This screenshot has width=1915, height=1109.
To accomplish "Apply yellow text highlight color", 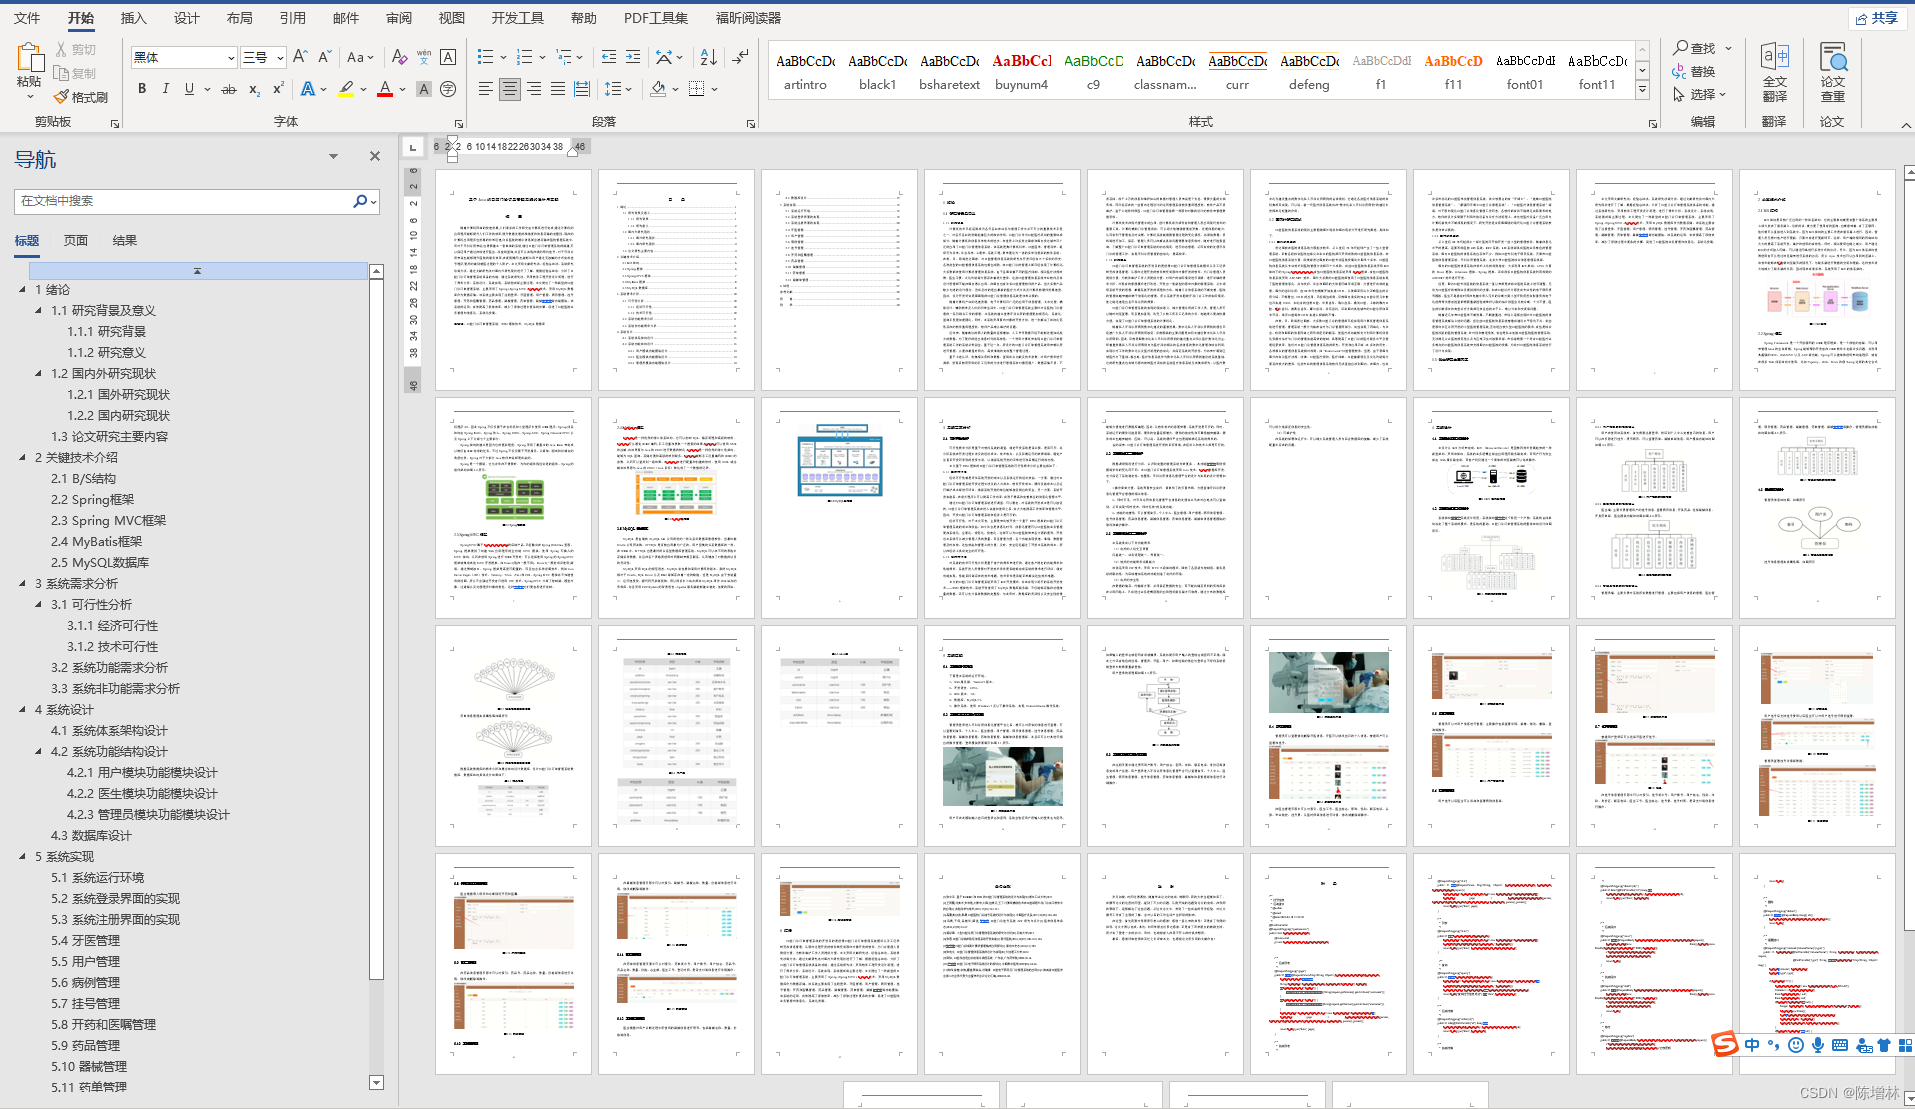I will point(346,89).
